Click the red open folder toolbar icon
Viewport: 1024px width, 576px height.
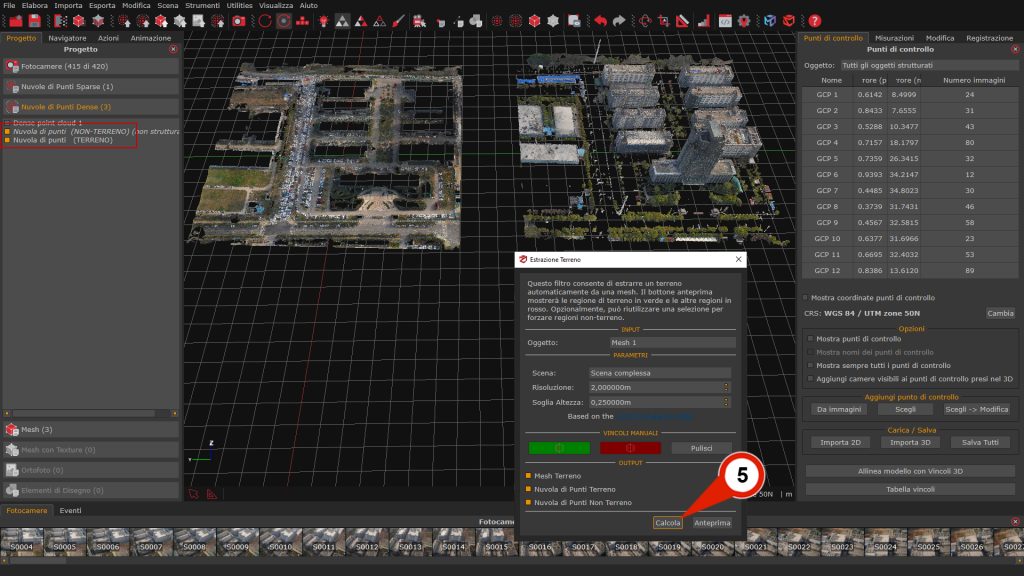tap(16, 21)
